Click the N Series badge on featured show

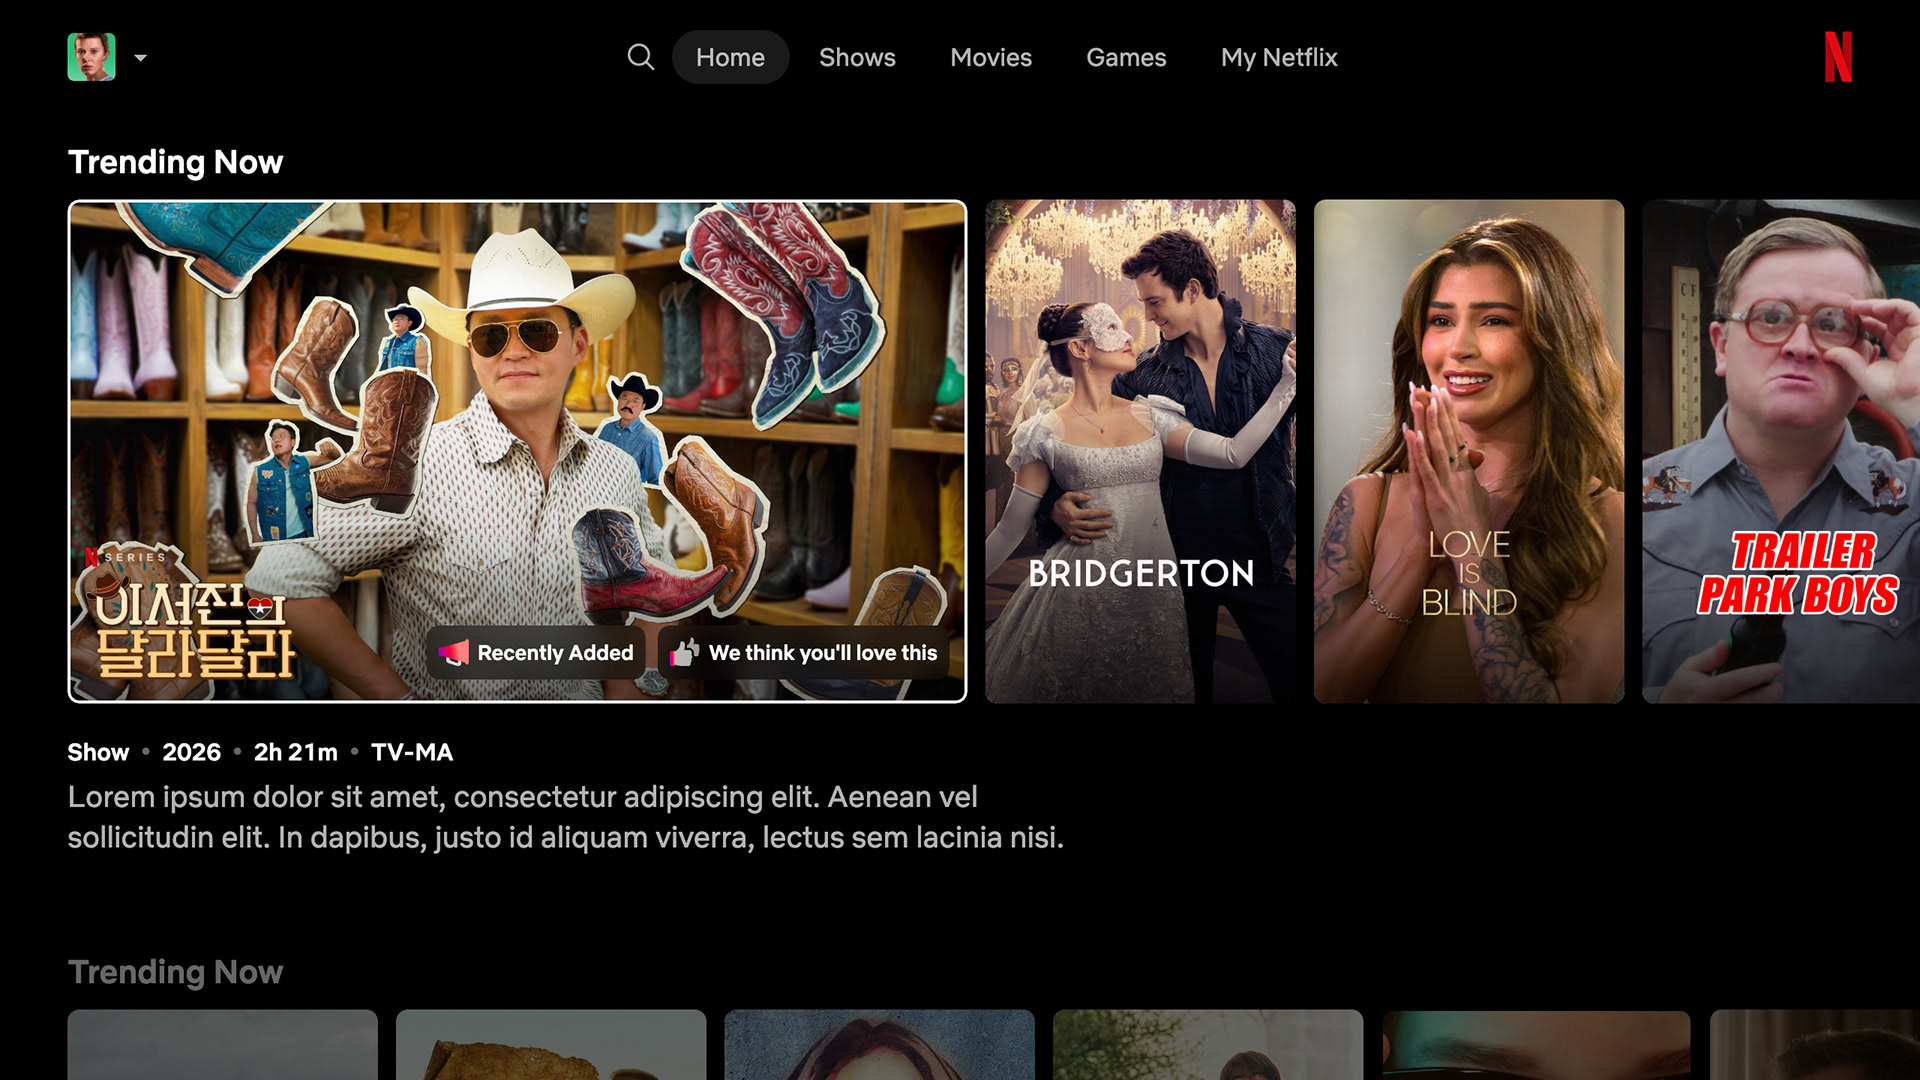[x=126, y=557]
